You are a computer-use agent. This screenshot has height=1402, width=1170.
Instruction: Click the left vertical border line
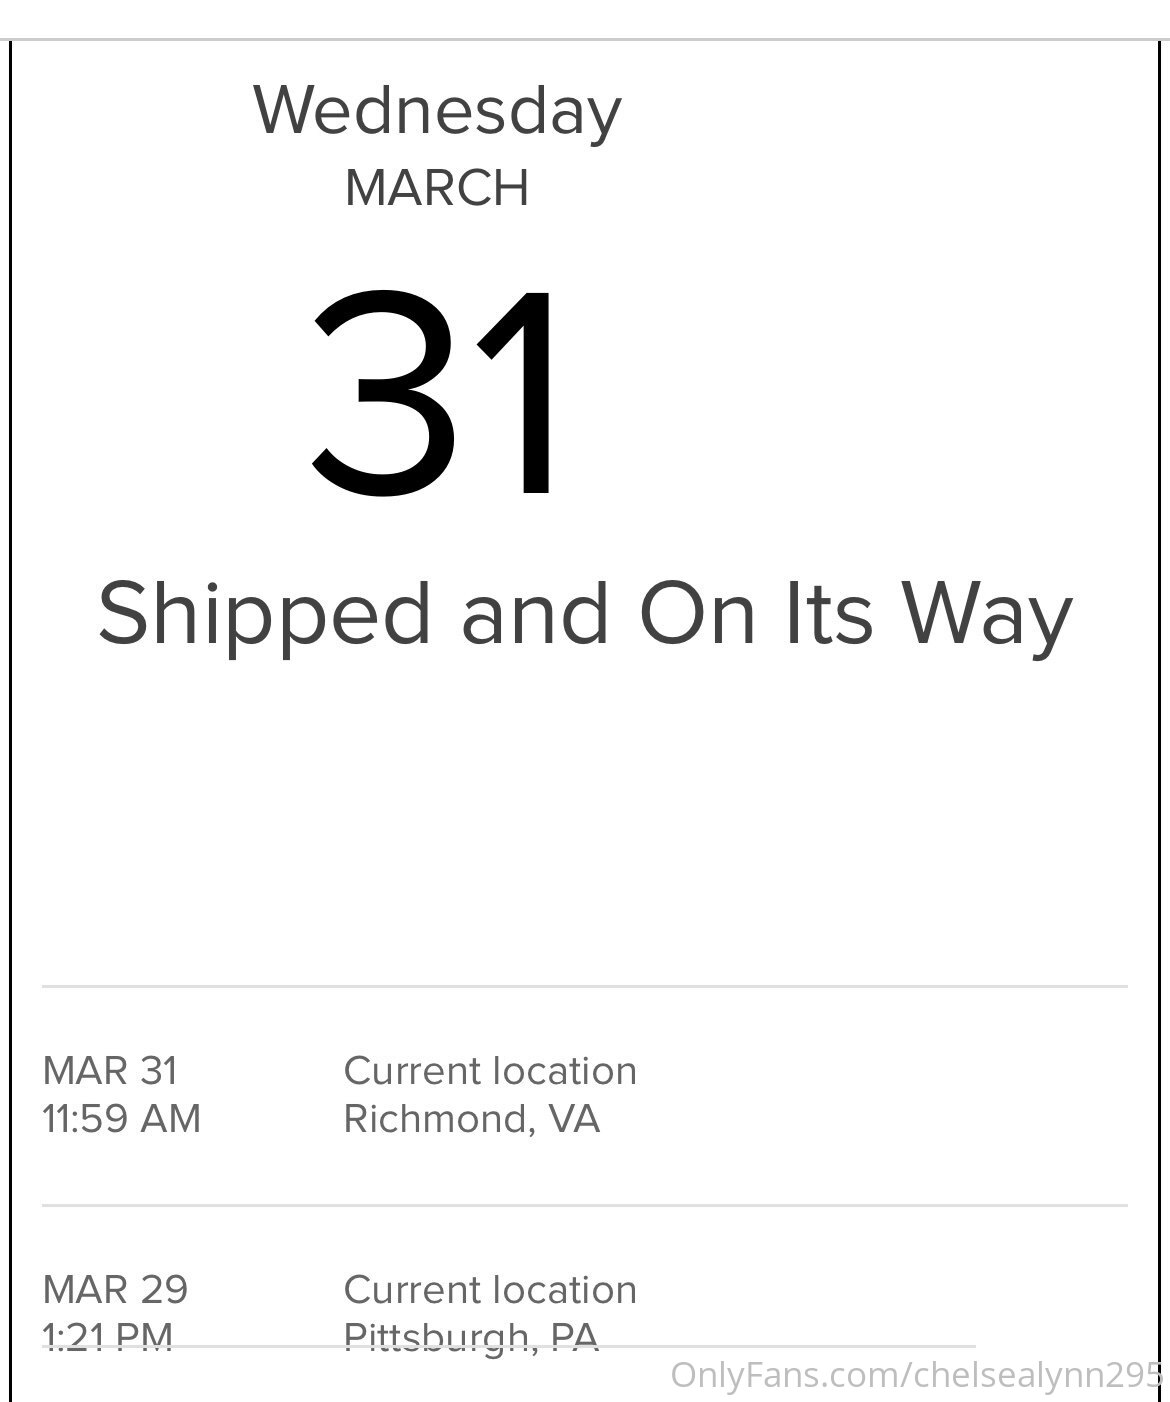coord(11,700)
